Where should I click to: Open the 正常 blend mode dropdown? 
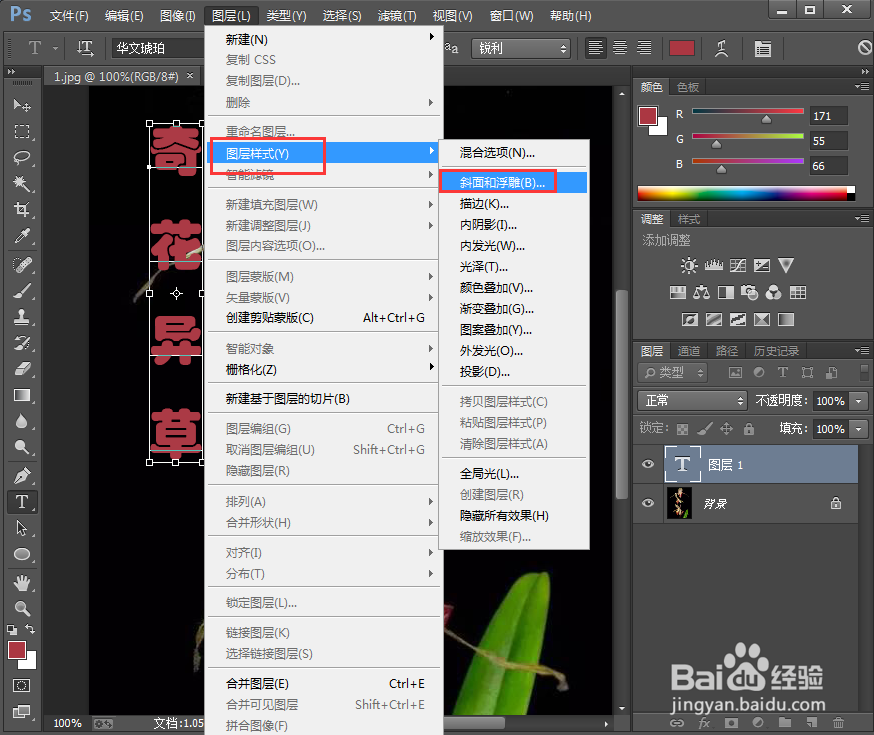(692, 401)
